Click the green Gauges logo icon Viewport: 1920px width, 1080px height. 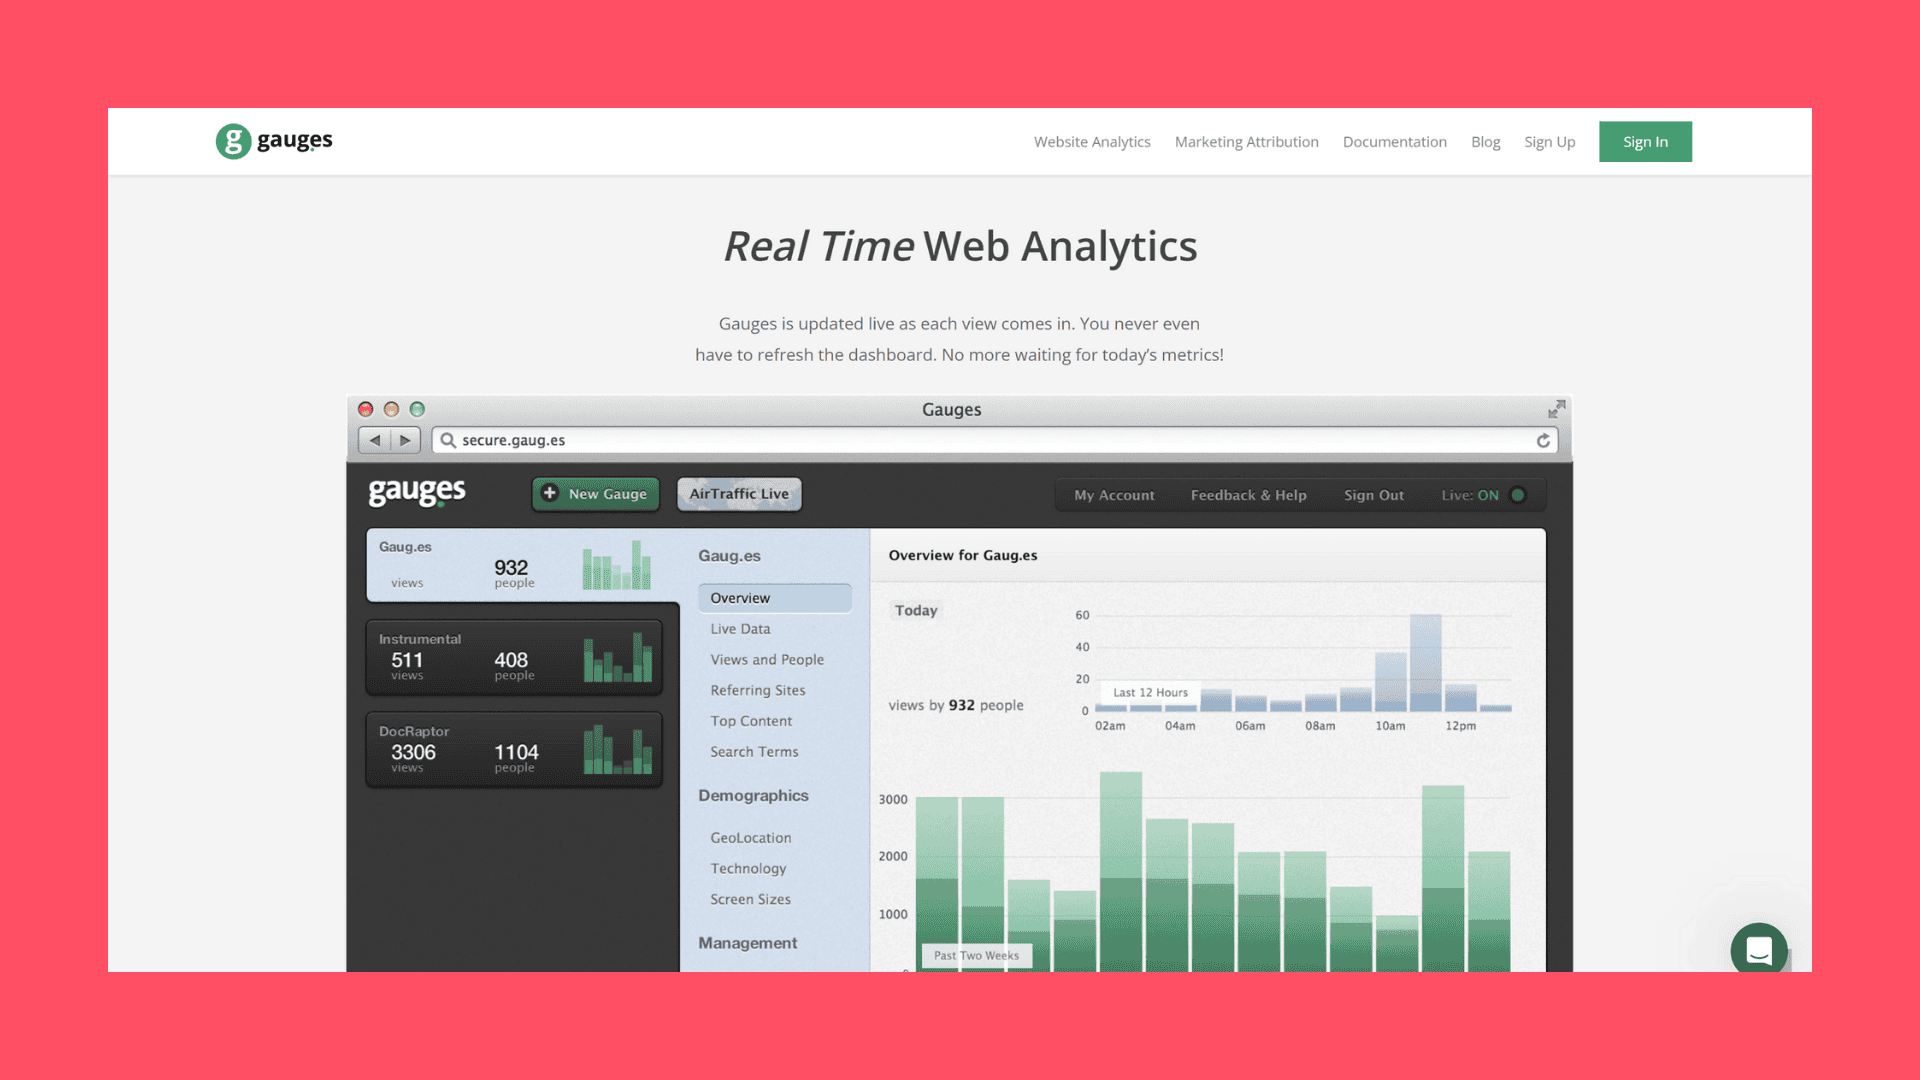pyautogui.click(x=233, y=141)
